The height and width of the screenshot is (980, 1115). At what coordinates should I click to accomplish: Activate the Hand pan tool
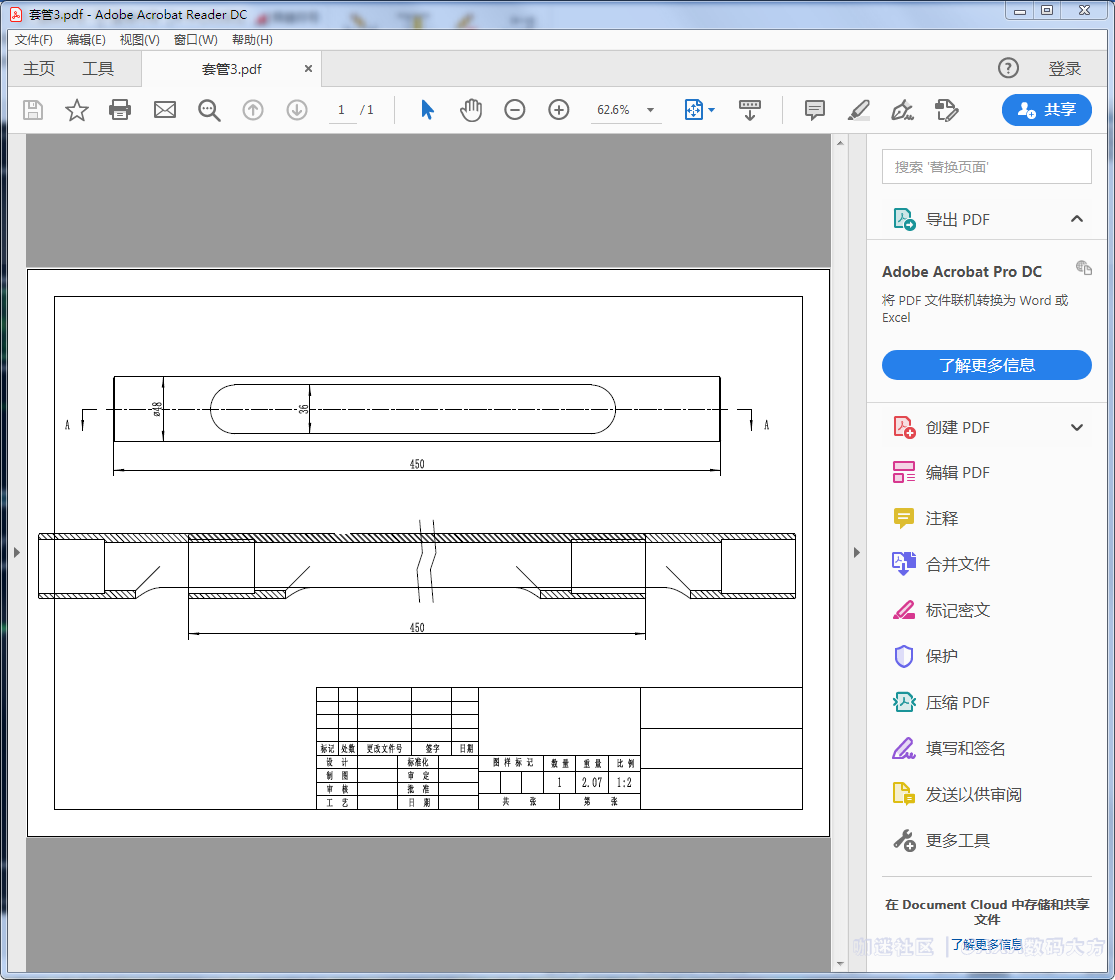click(471, 110)
